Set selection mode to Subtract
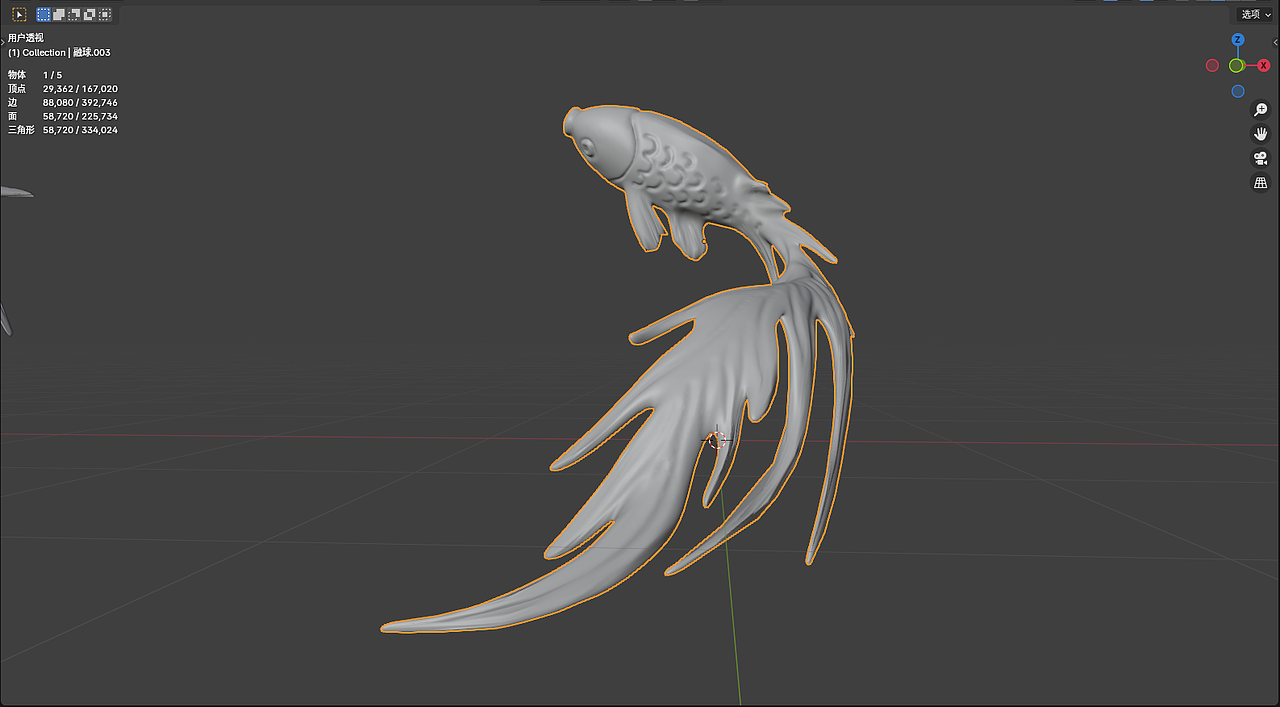 coord(74,15)
